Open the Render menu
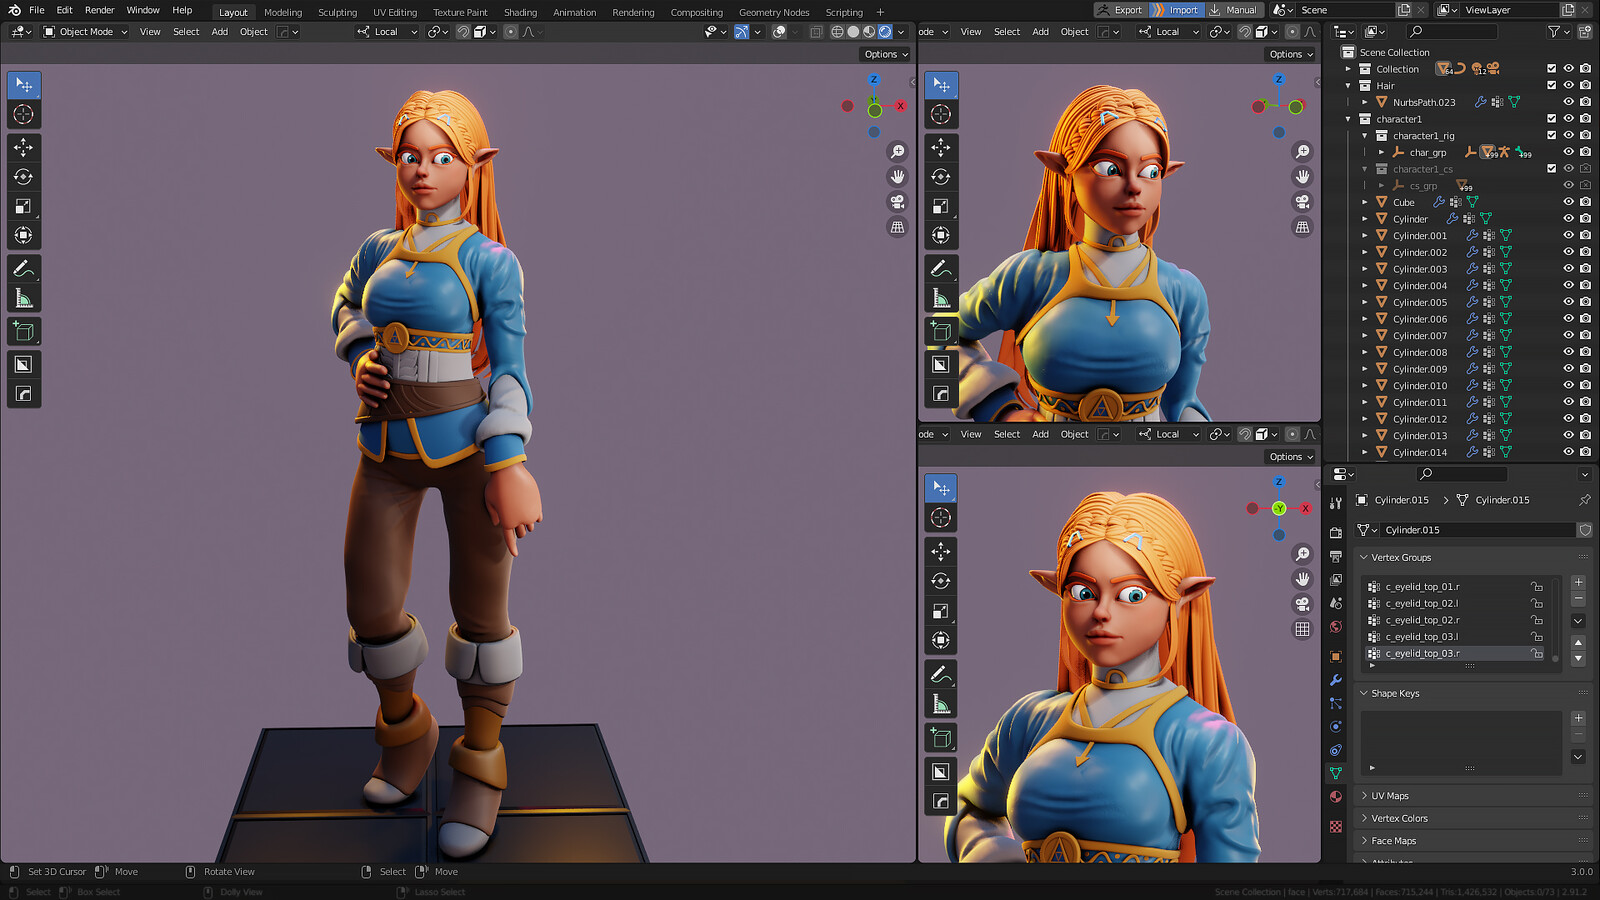This screenshot has width=1600, height=900. 99,10
